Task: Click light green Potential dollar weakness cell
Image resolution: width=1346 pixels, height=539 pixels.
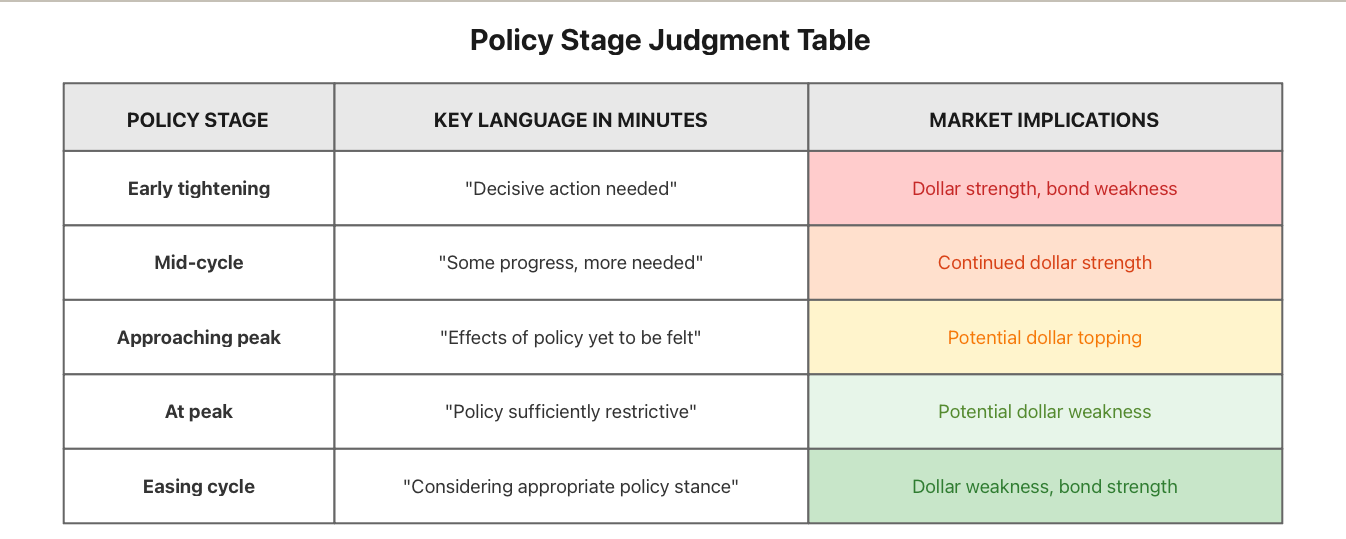Action: (x=1045, y=411)
